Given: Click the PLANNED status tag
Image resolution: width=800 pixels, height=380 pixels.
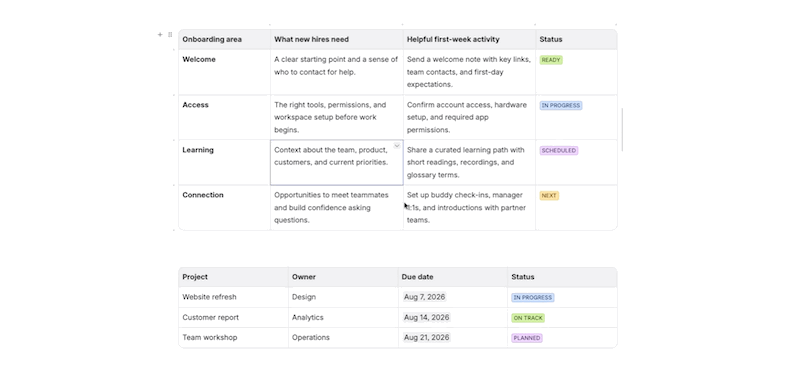Looking at the screenshot, I should [527, 338].
